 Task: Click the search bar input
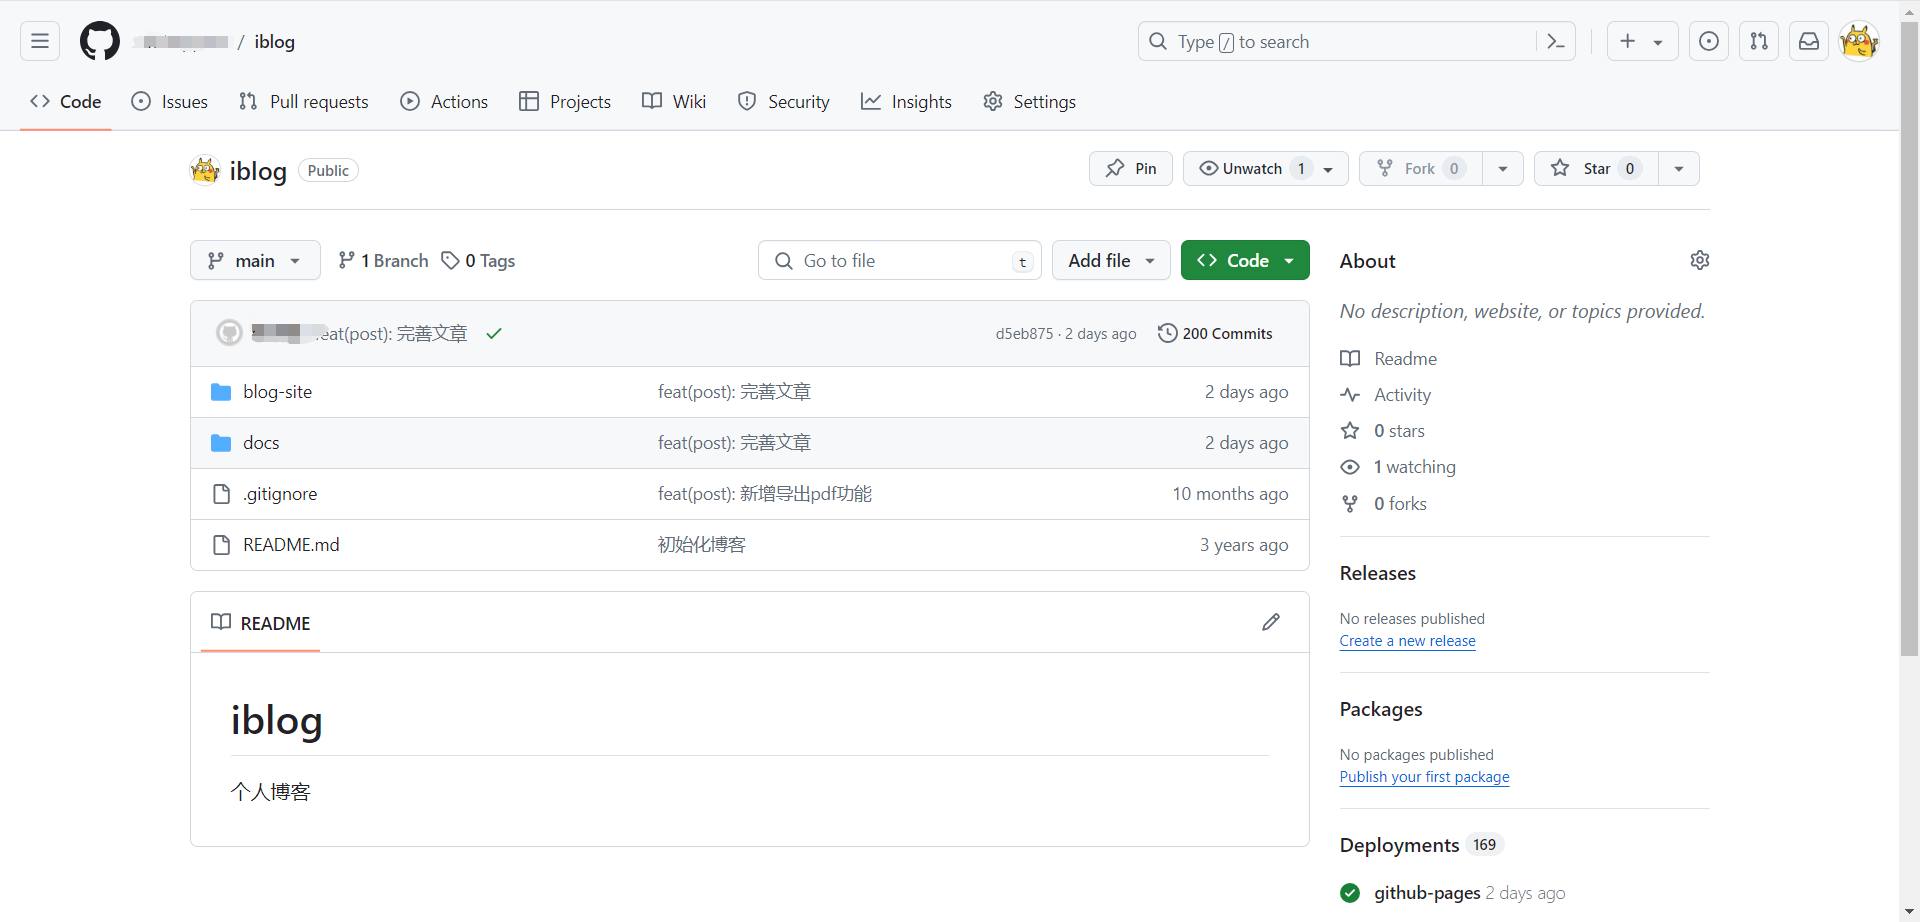1356,41
